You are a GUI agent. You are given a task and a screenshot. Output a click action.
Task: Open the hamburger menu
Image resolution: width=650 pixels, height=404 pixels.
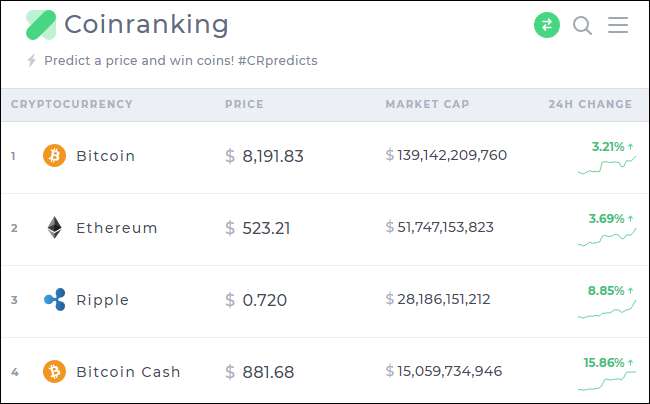(x=618, y=25)
